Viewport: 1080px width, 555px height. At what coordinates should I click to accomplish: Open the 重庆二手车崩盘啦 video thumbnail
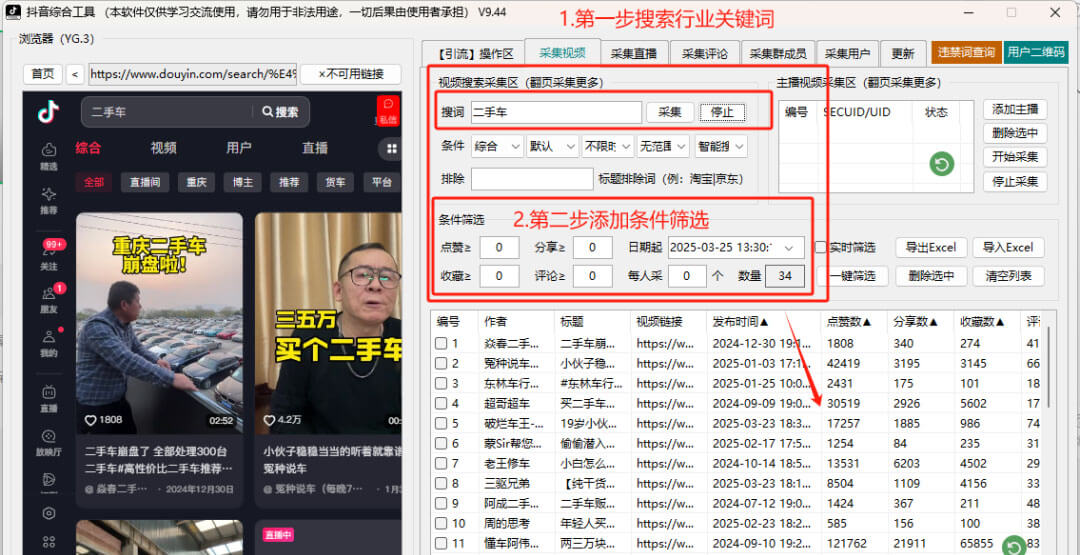159,323
